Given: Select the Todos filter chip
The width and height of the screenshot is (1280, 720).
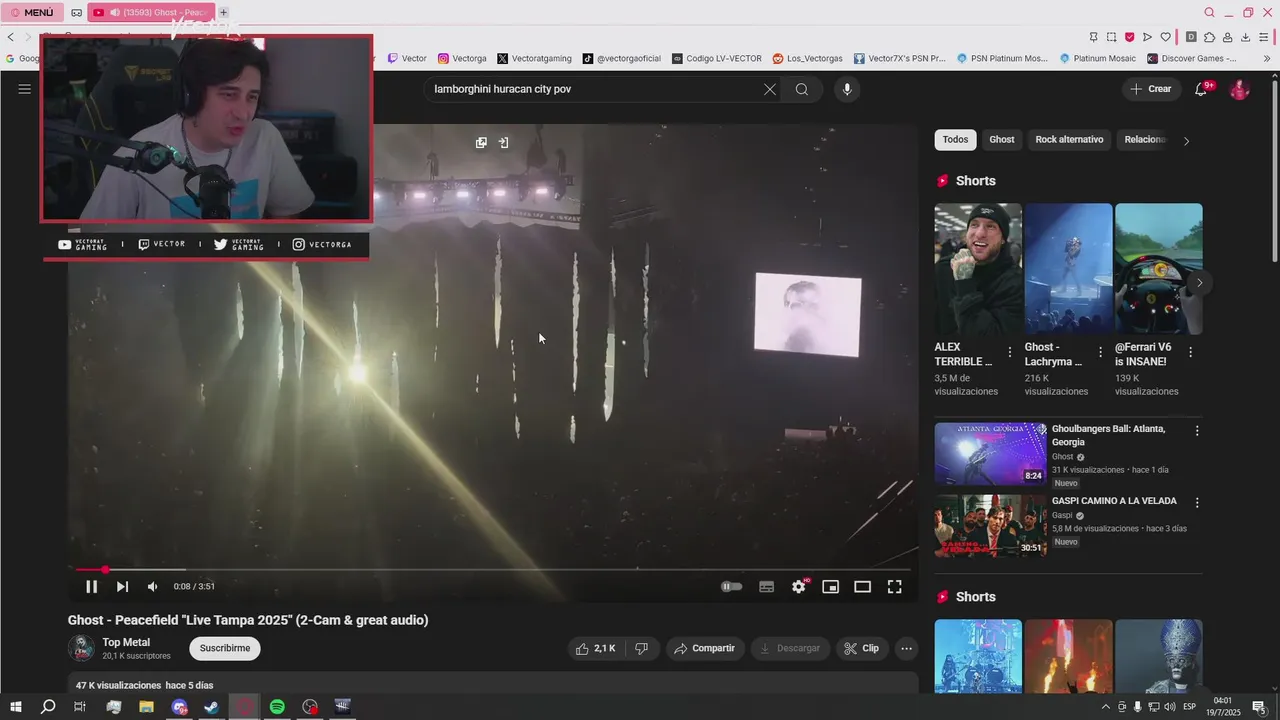Looking at the screenshot, I should click(x=955, y=139).
